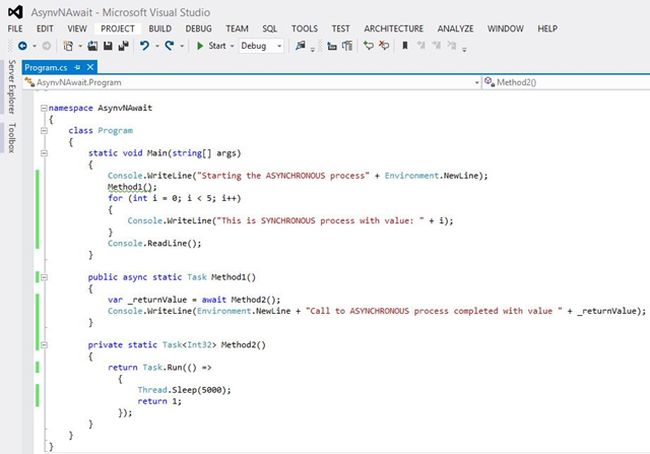This screenshot has height=454, width=650.
Task: Open the PROJECT menu
Action: (x=118, y=29)
